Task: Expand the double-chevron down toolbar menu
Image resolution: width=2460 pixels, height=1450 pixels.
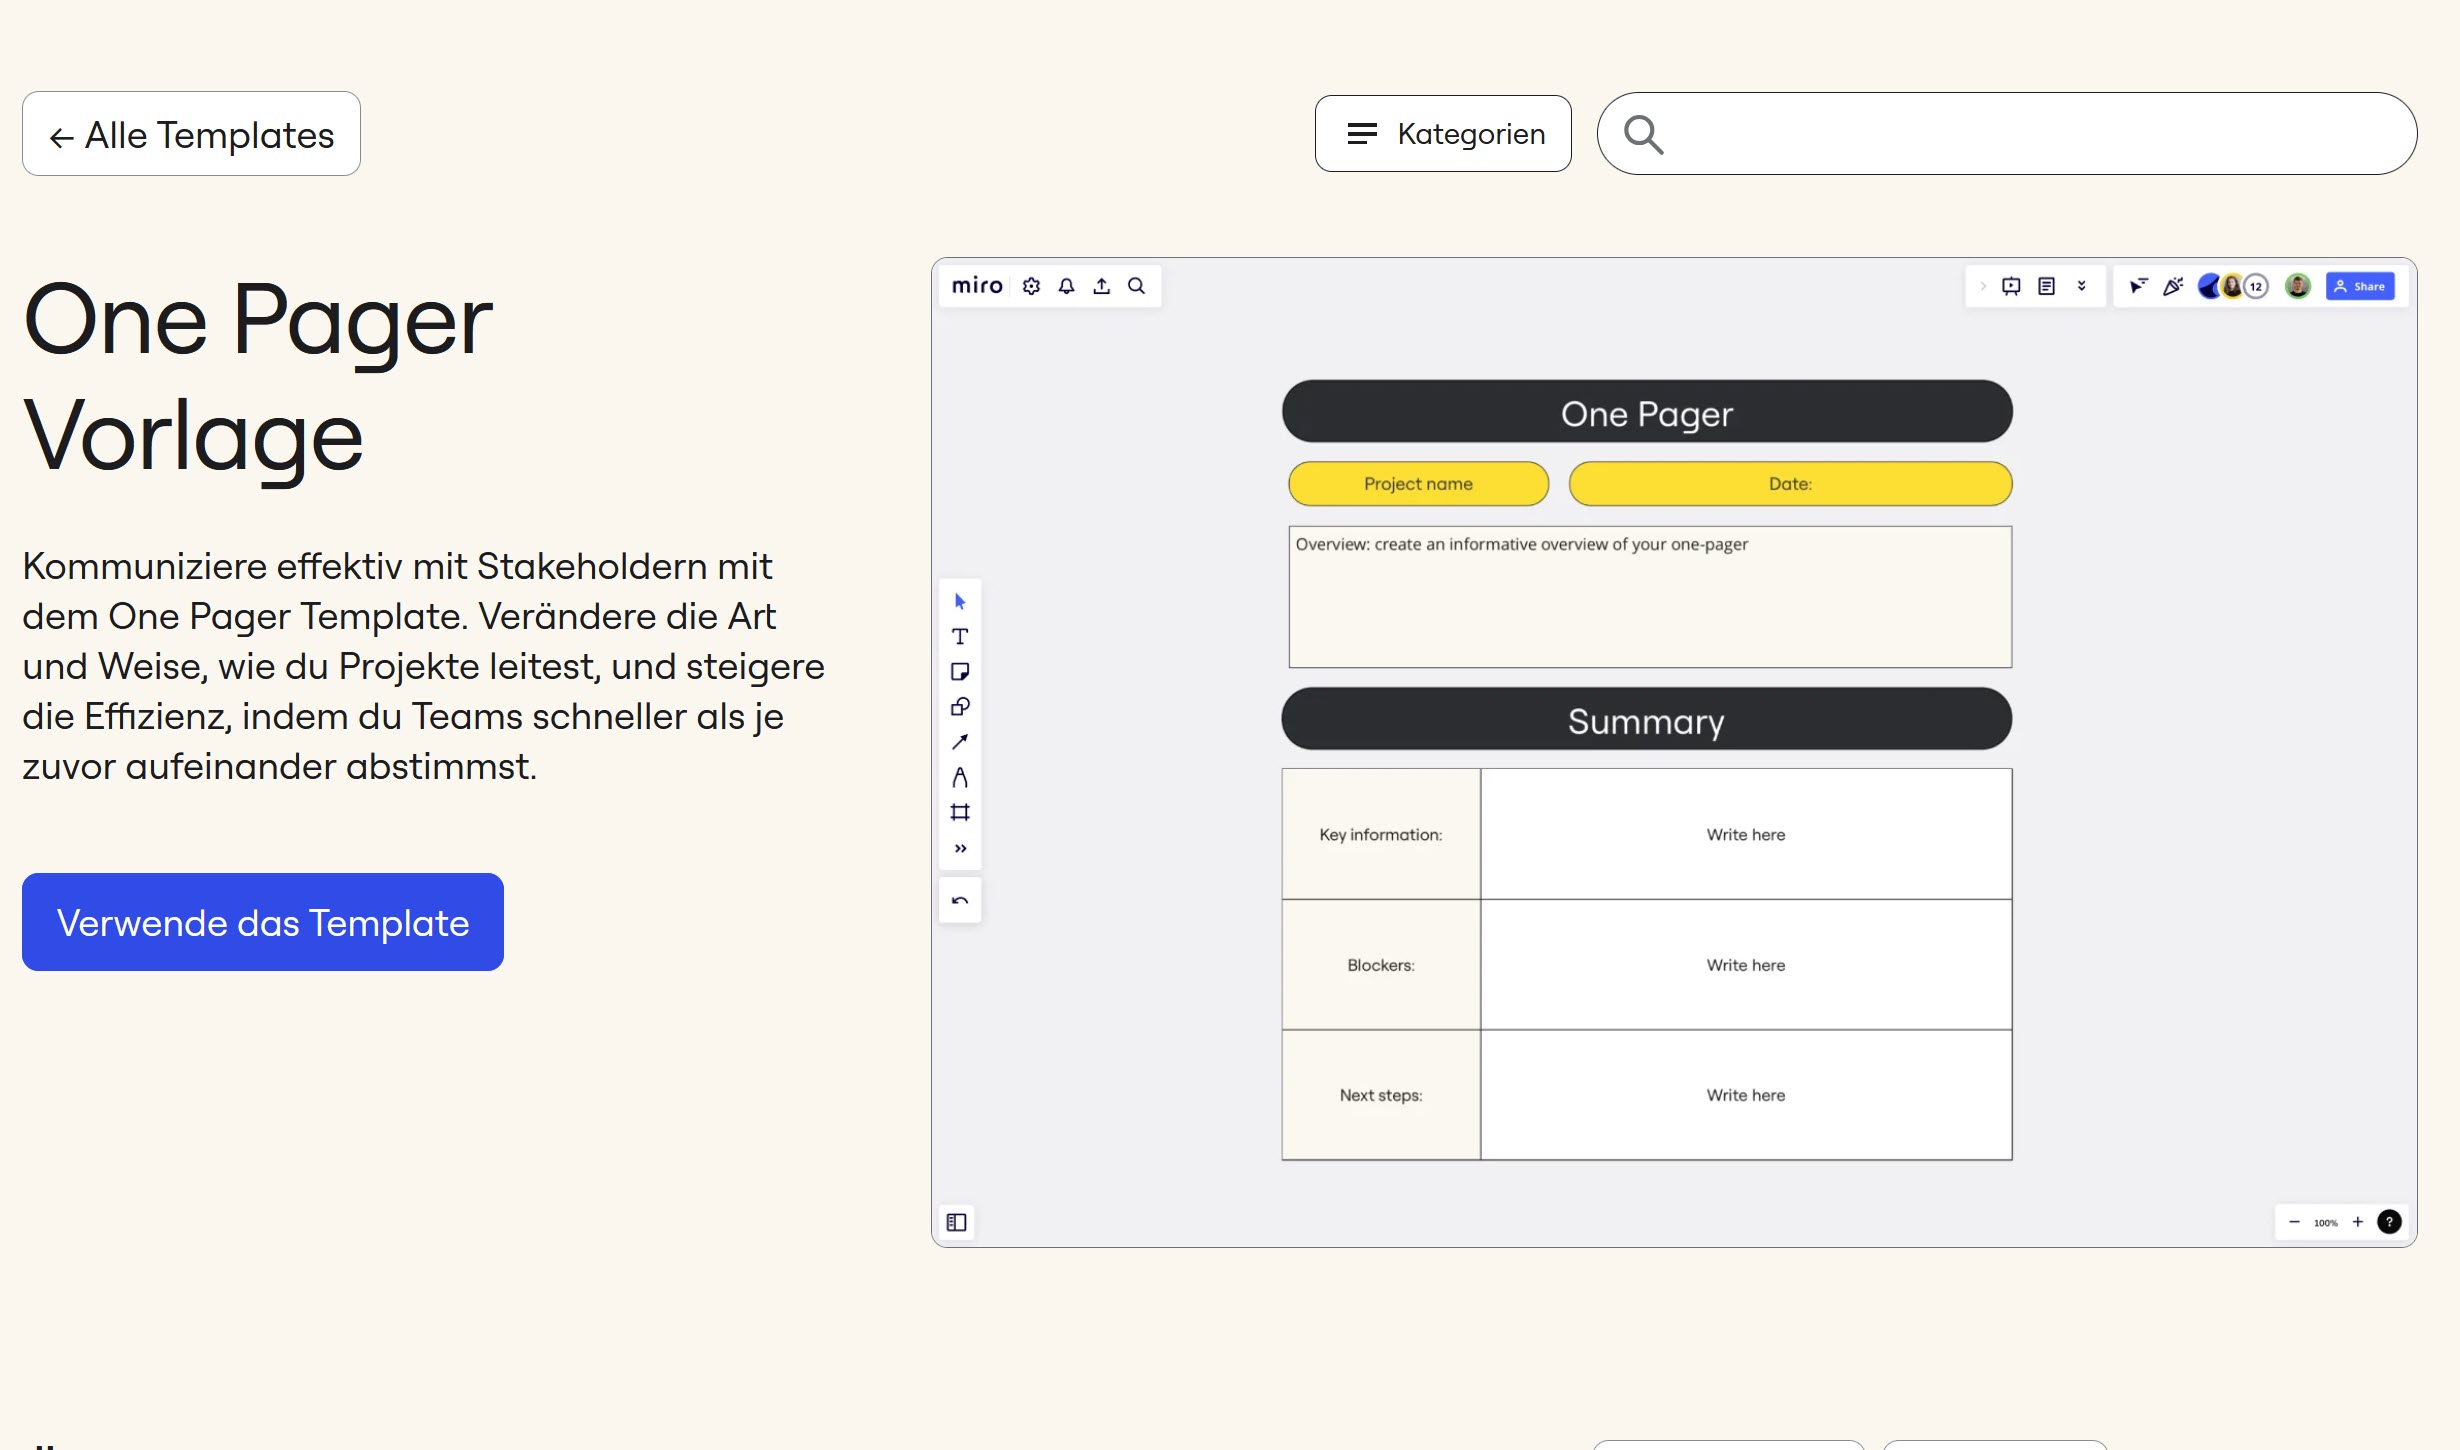Action: tap(2082, 286)
